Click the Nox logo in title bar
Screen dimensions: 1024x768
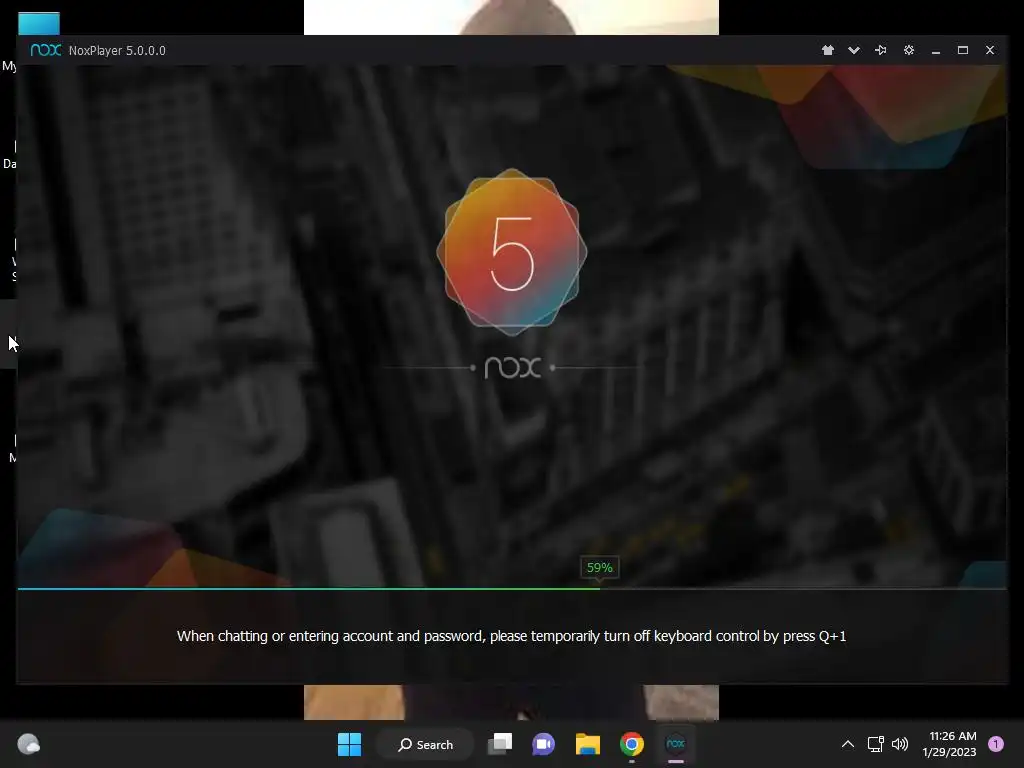[46, 50]
